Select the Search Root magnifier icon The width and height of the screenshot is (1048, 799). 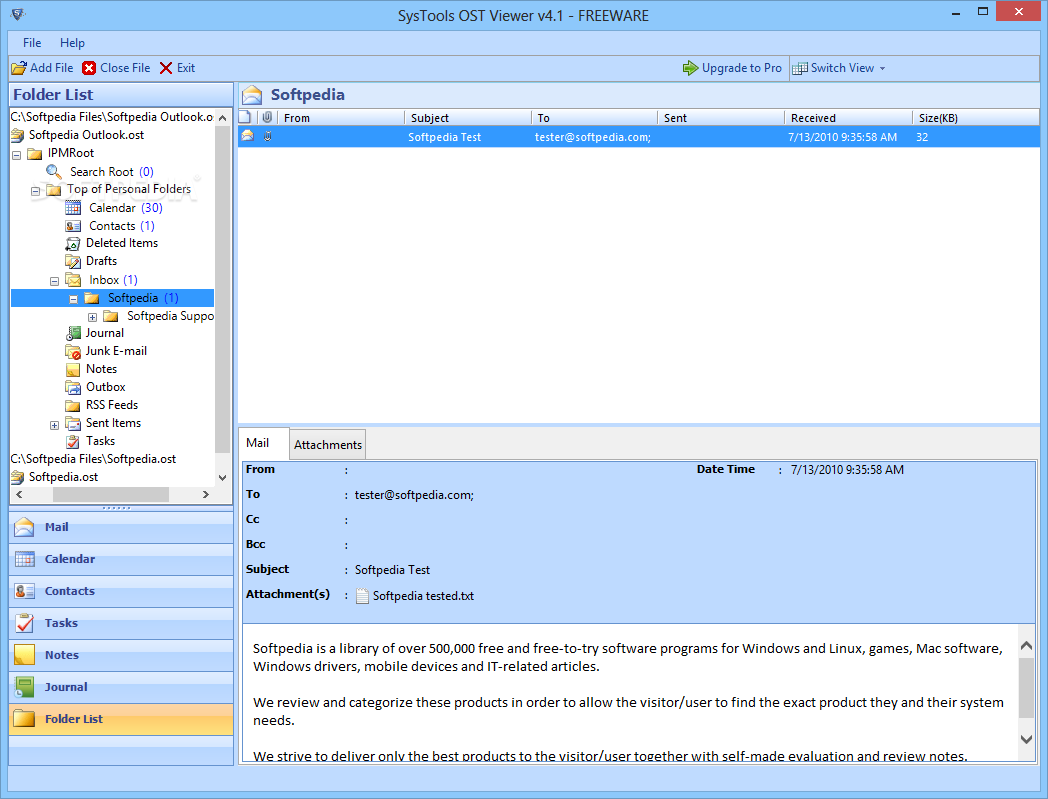54,172
